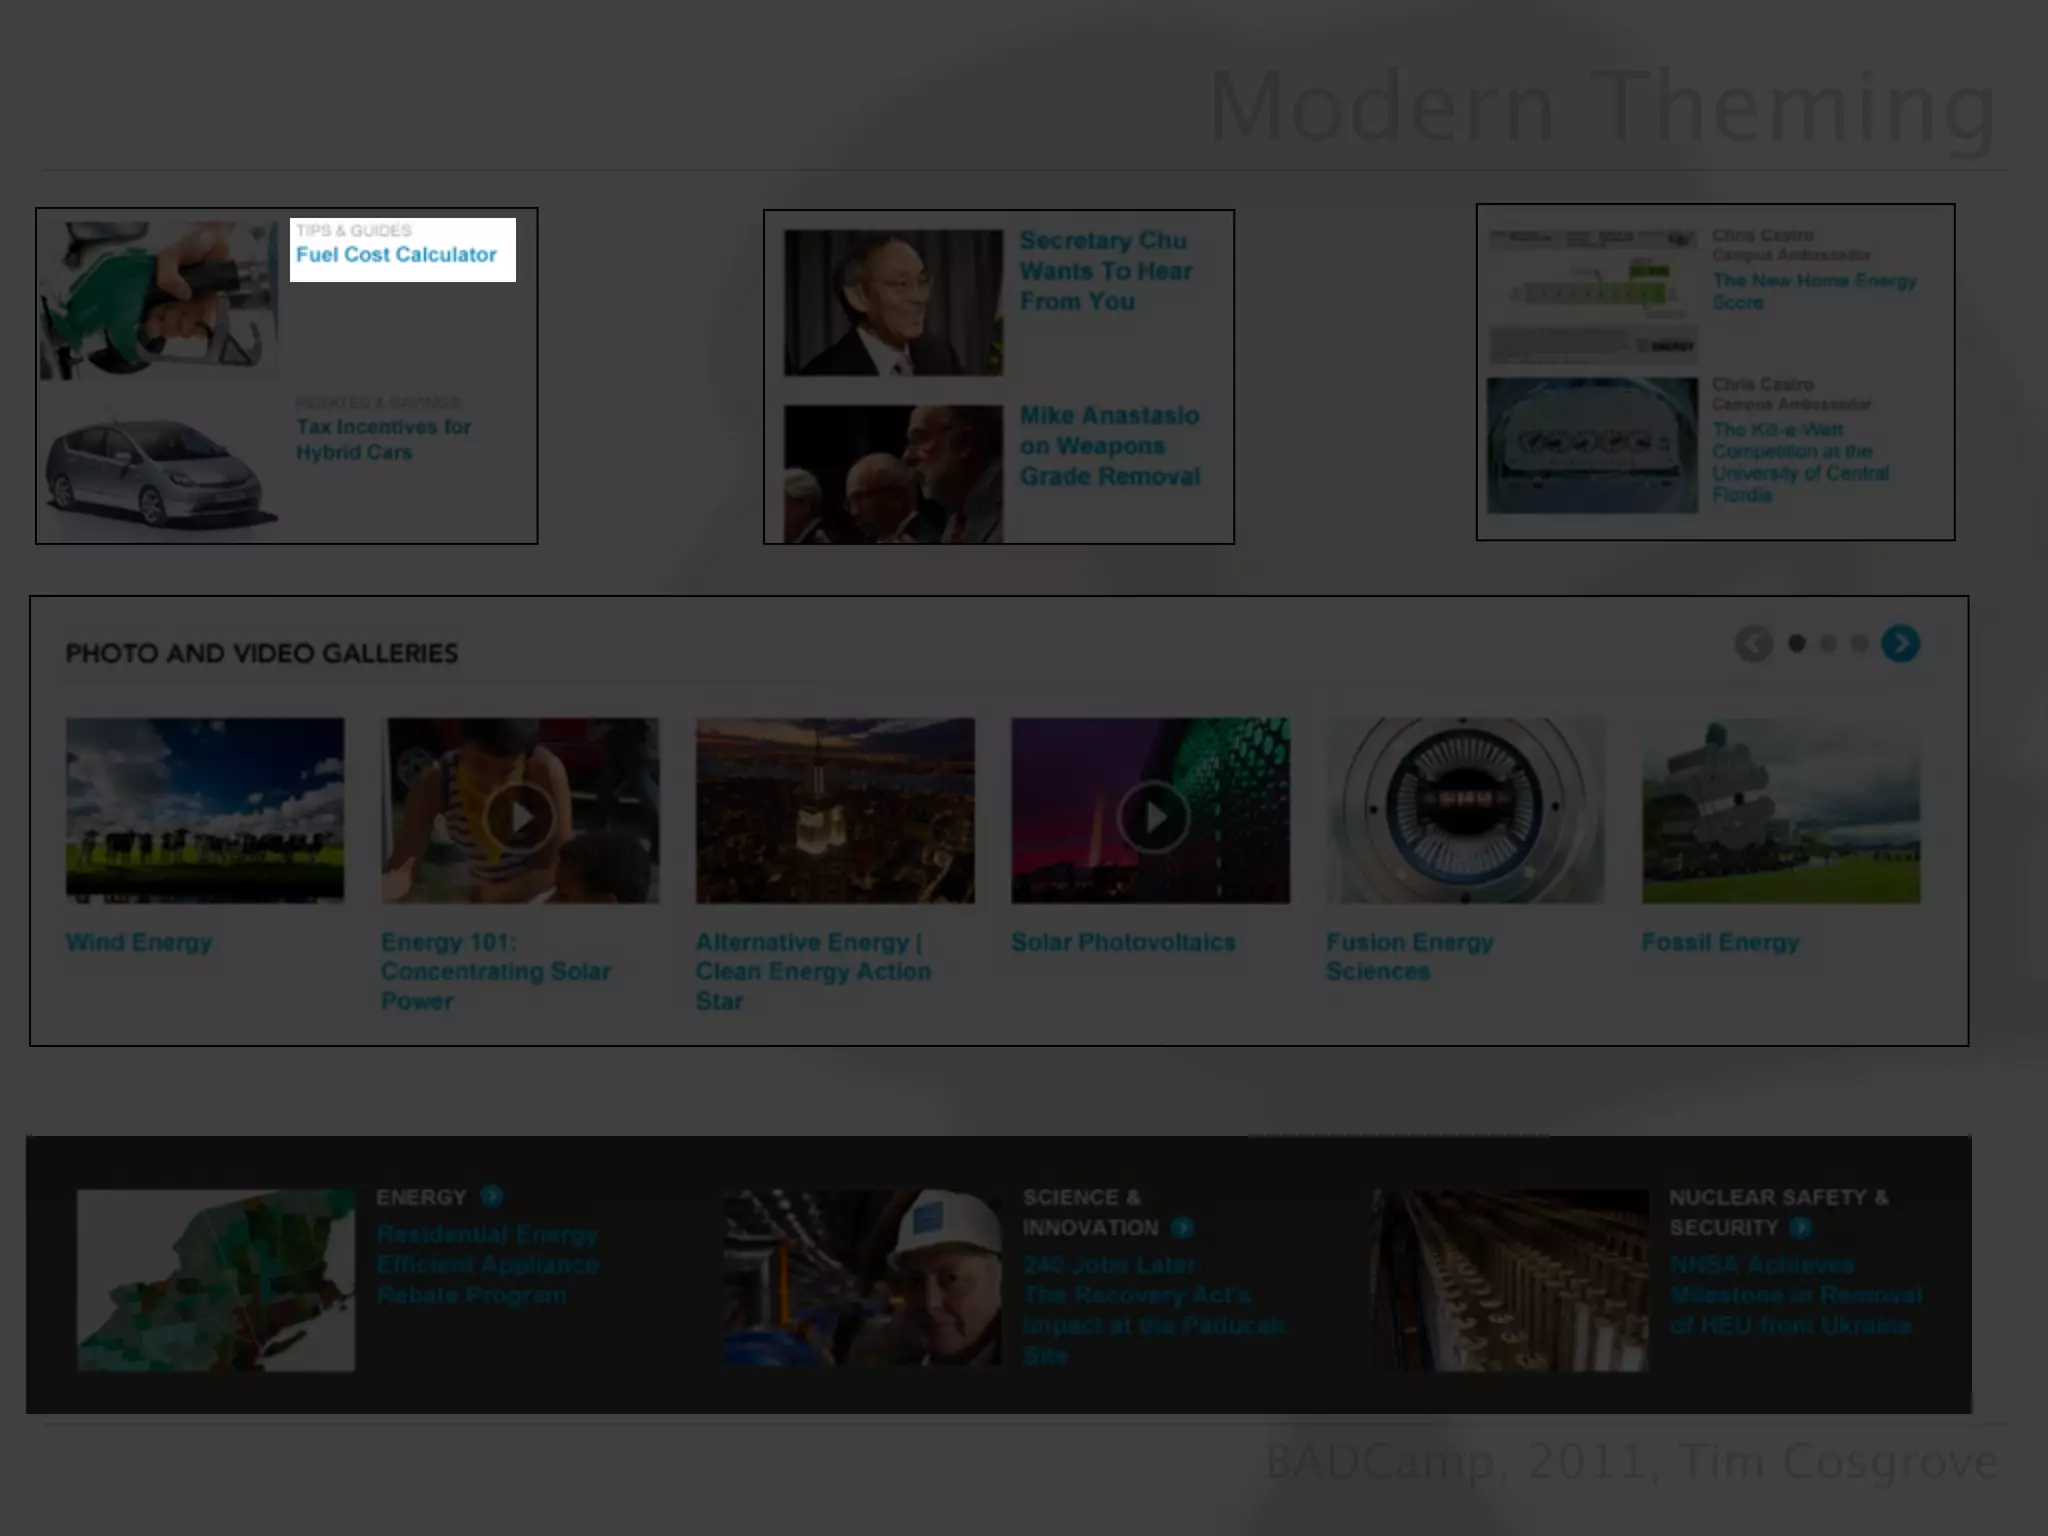
Task: Open NNSA Achieves Milestone HEU Ukraine article
Action: [x=1795, y=1295]
